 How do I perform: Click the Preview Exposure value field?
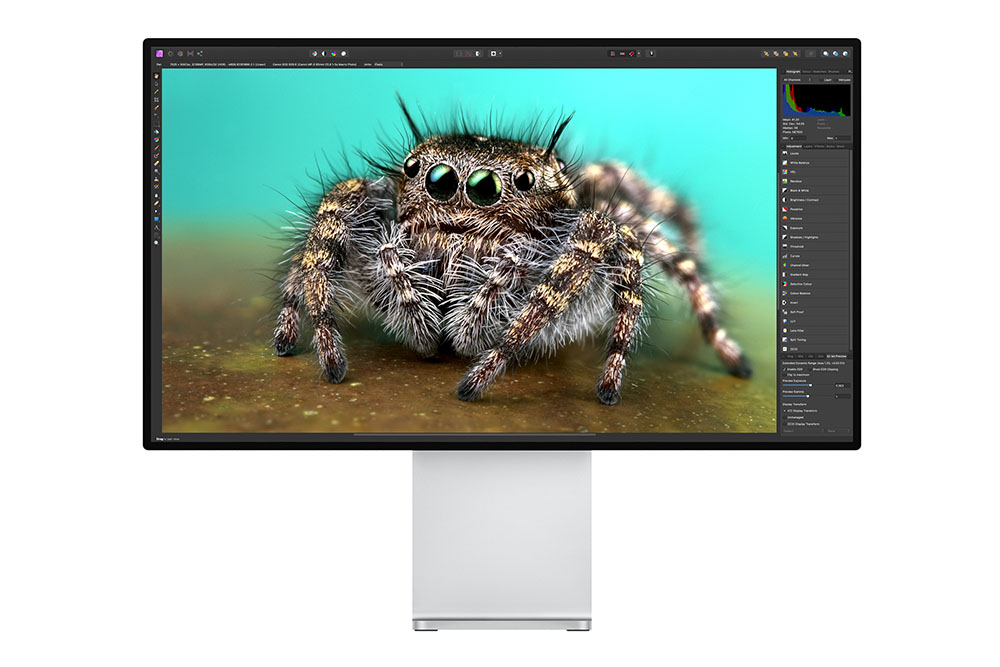point(841,386)
